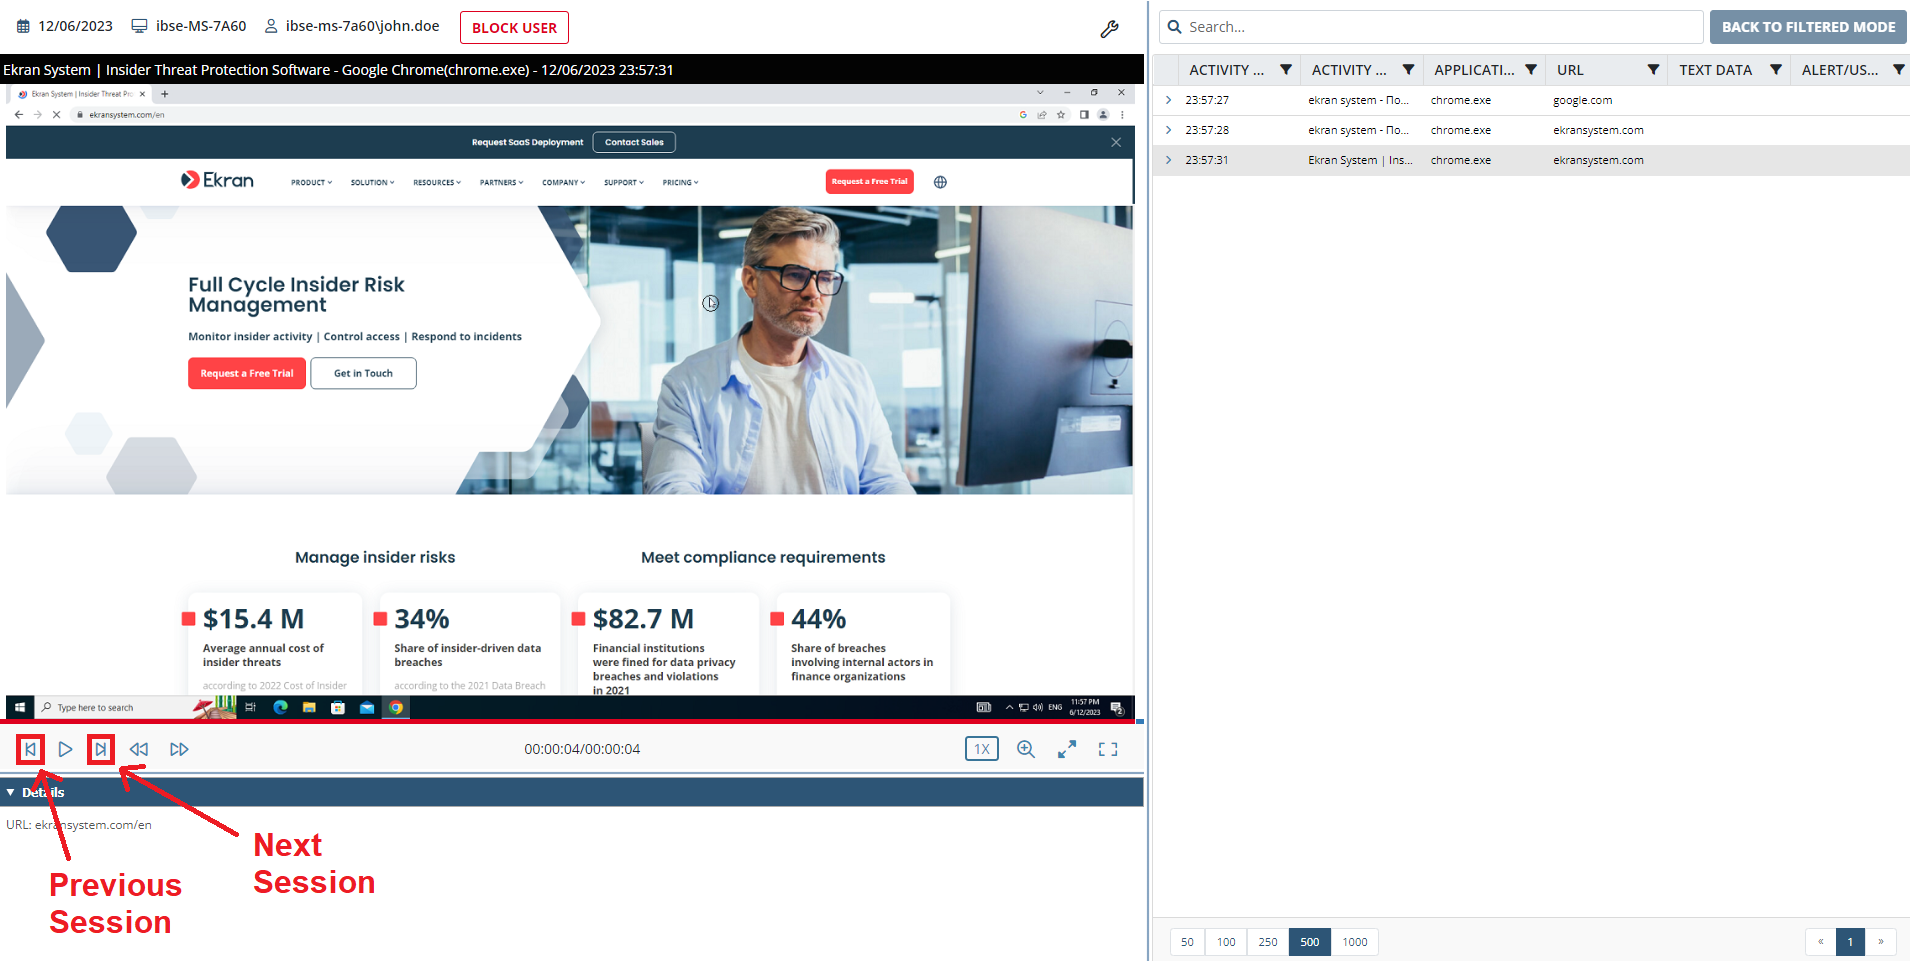Click the Block User button

(514, 28)
